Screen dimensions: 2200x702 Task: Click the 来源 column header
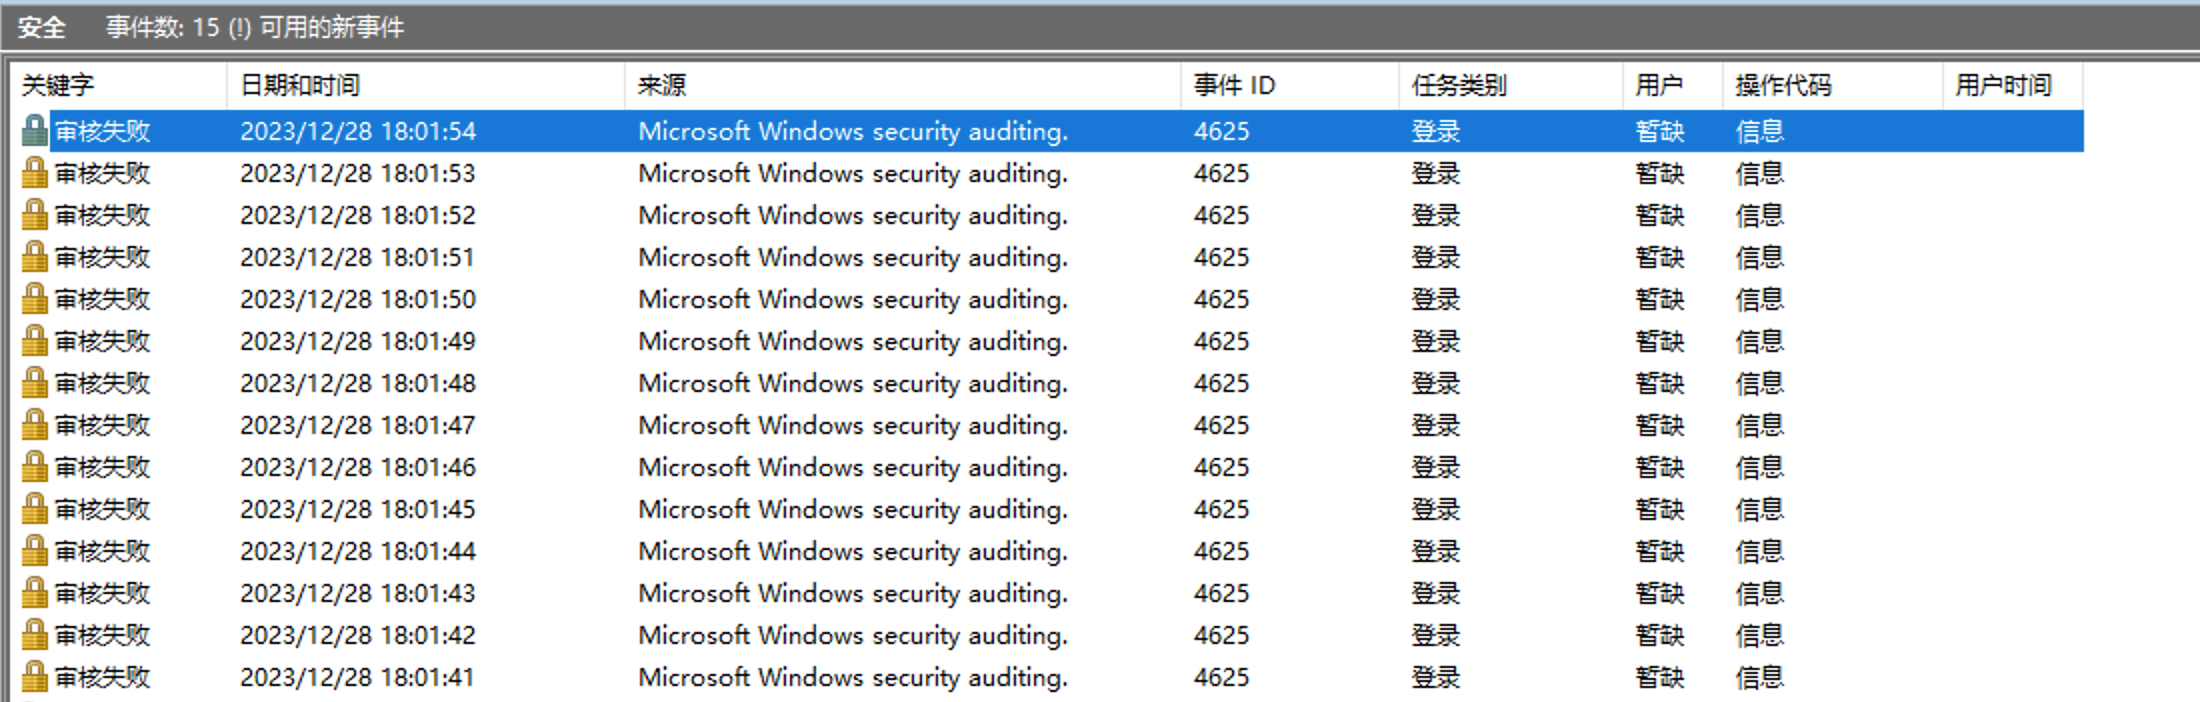click(662, 86)
